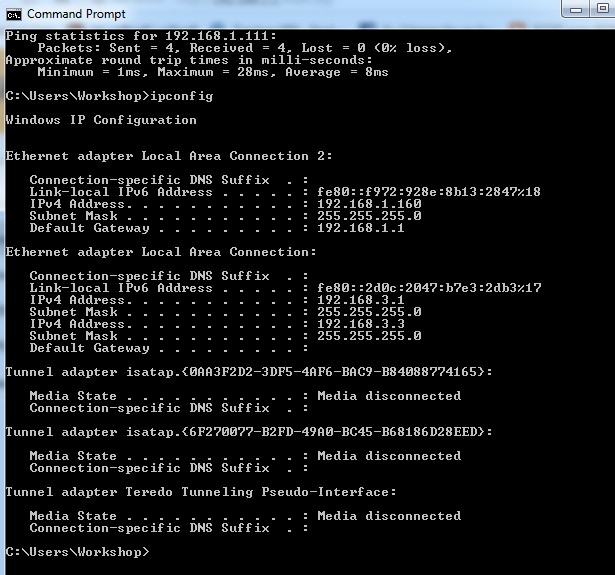Image resolution: width=615 pixels, height=575 pixels.
Task: Click the Command Prompt system menu icon
Action: click(14, 15)
